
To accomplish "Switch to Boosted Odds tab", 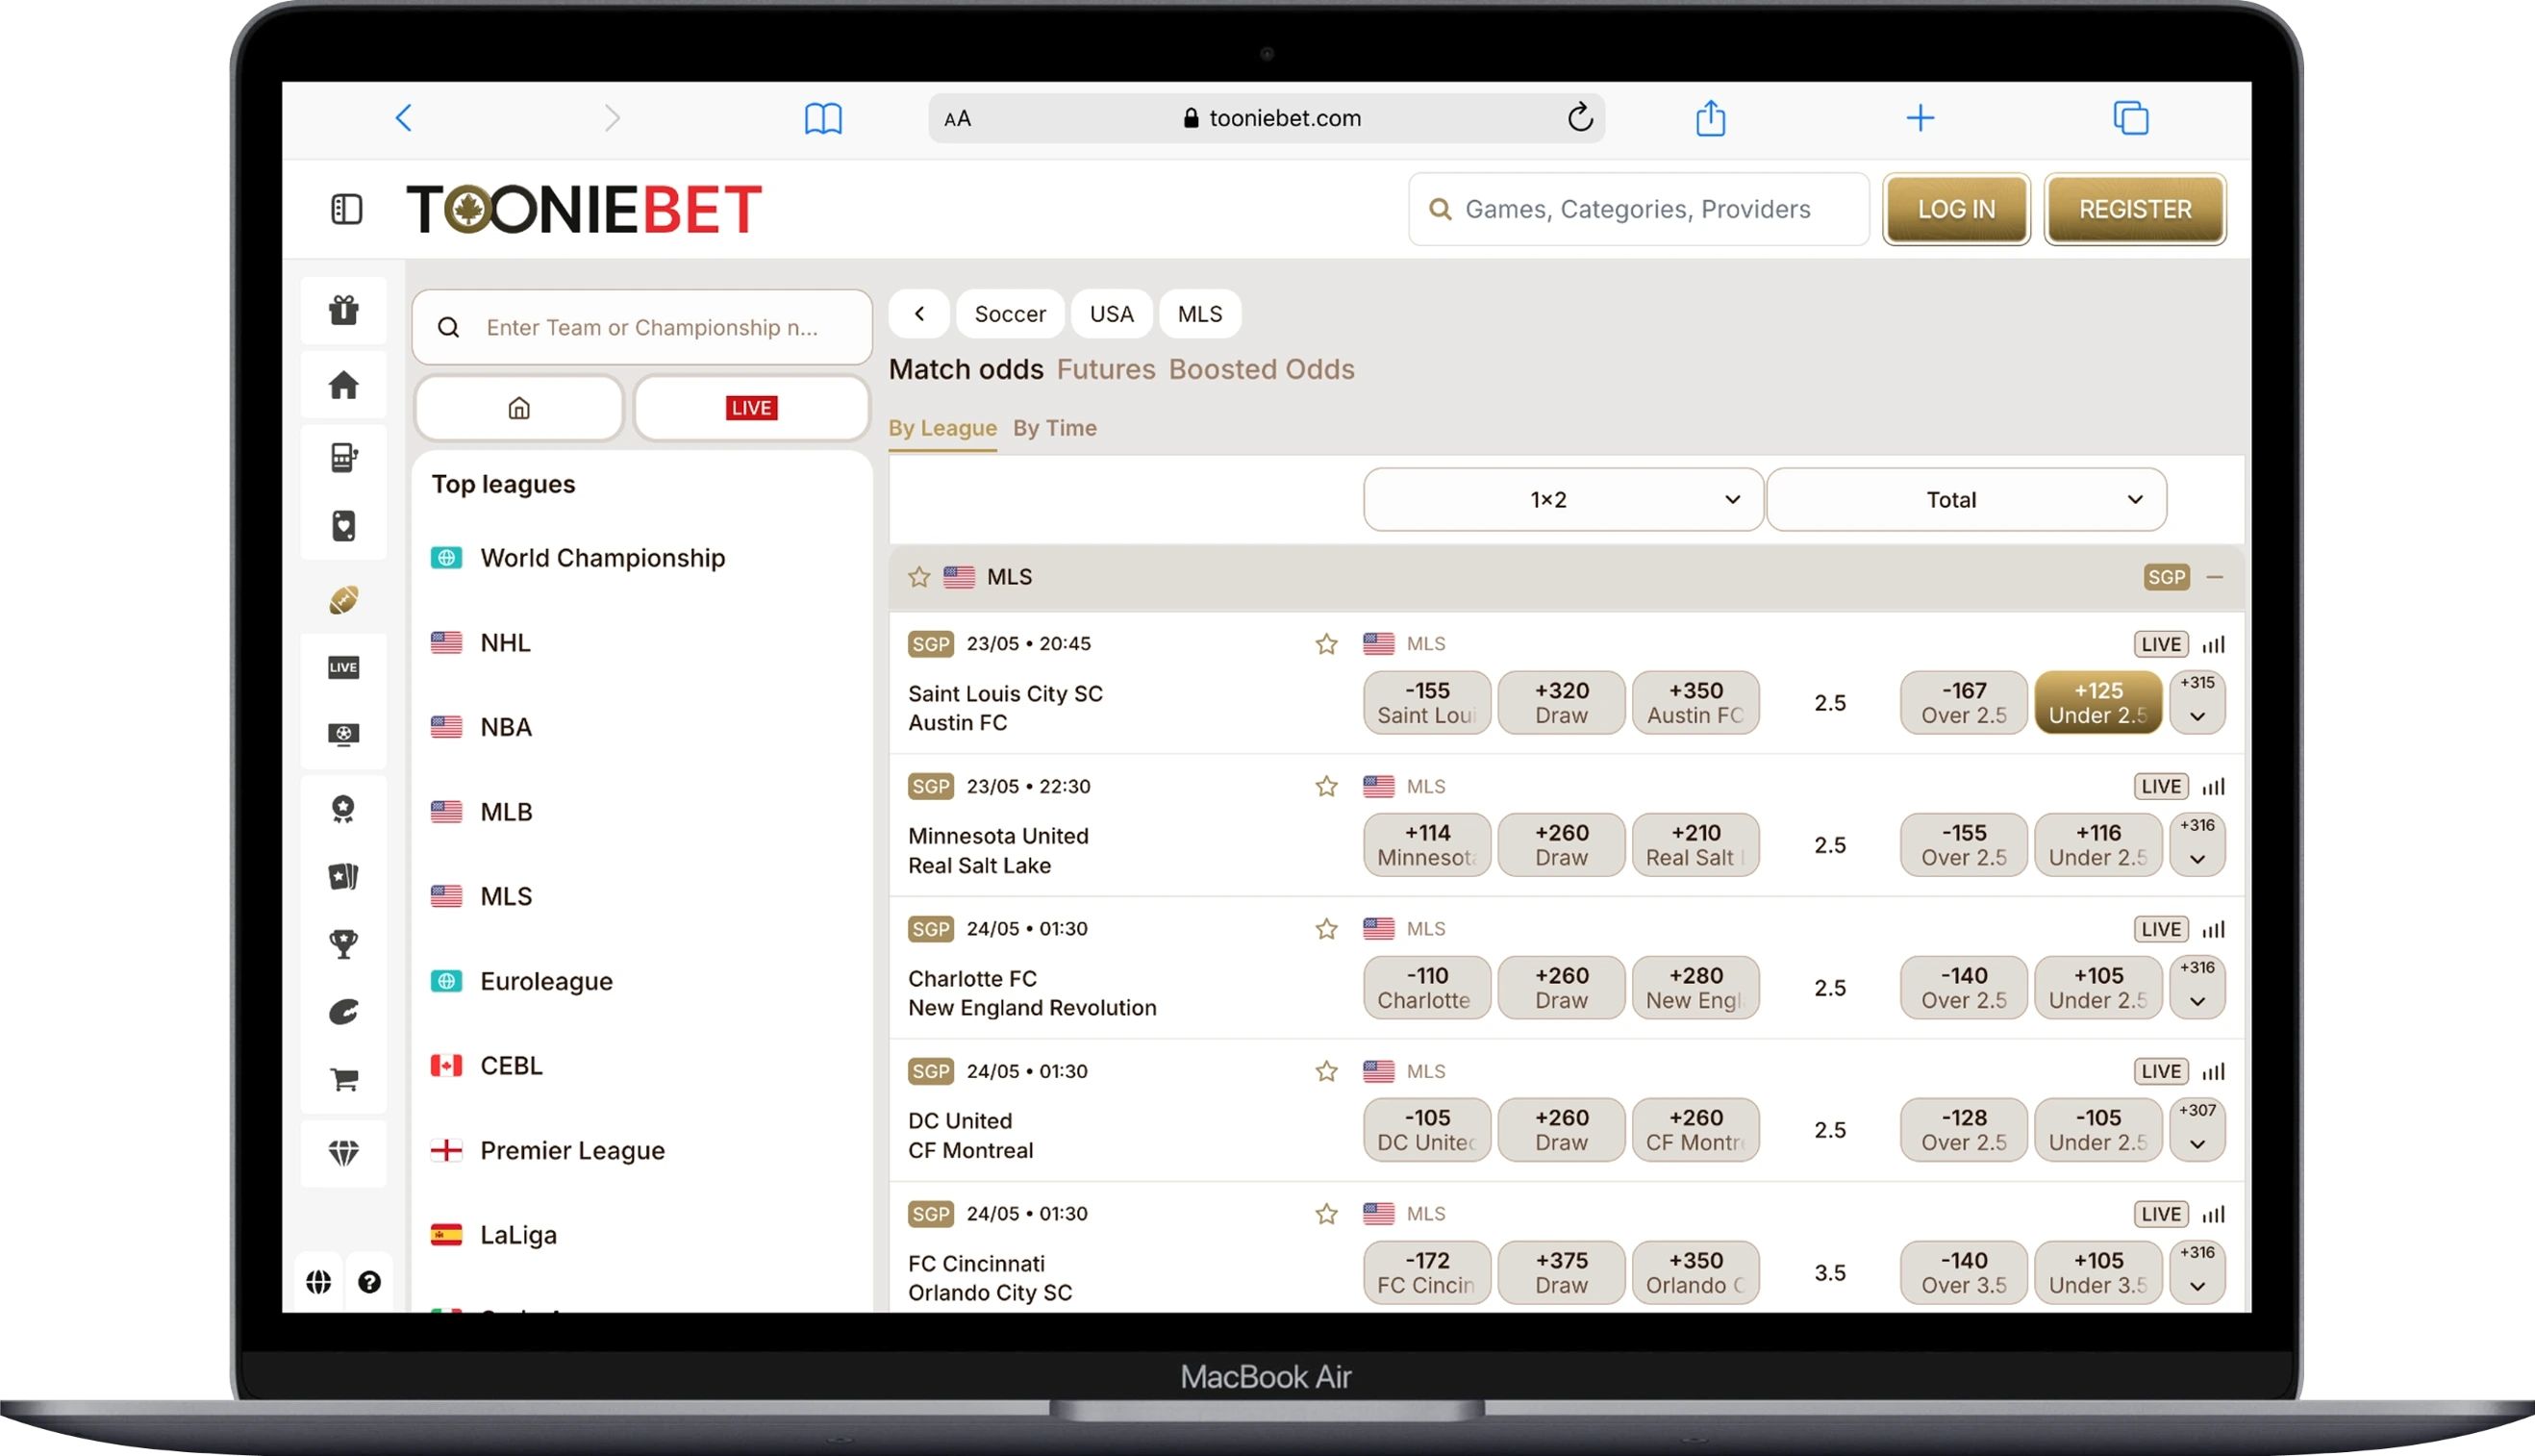I will [1261, 370].
